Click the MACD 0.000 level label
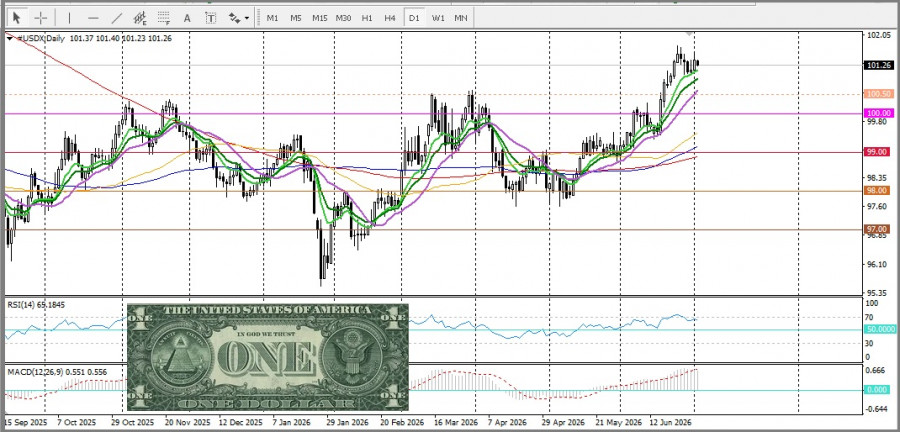Image resolution: width=900 pixels, height=432 pixels. click(x=878, y=390)
